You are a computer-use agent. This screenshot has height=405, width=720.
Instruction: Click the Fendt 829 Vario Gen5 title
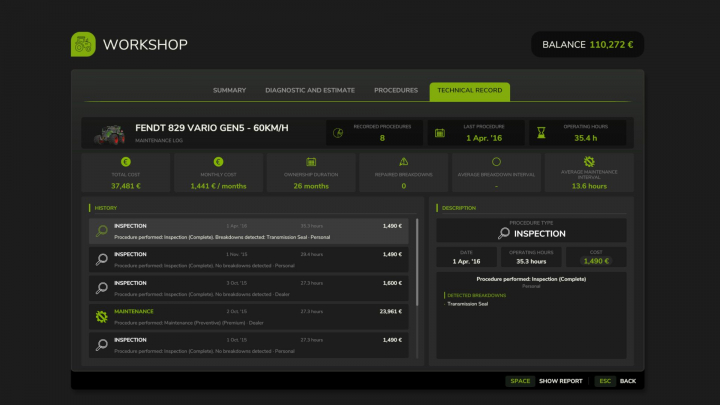click(x=212, y=128)
